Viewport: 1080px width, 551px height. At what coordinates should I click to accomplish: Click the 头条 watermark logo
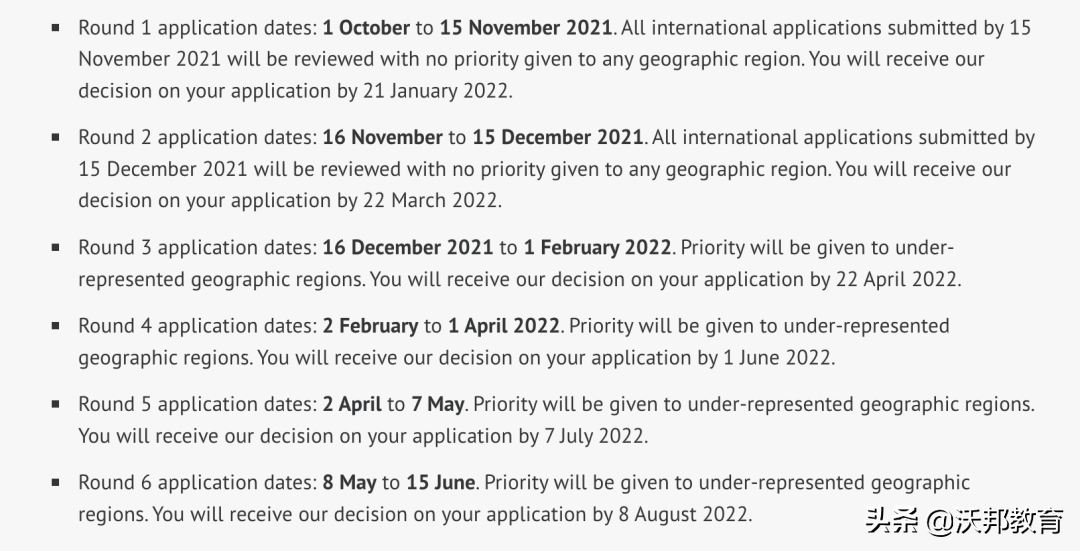point(892,521)
